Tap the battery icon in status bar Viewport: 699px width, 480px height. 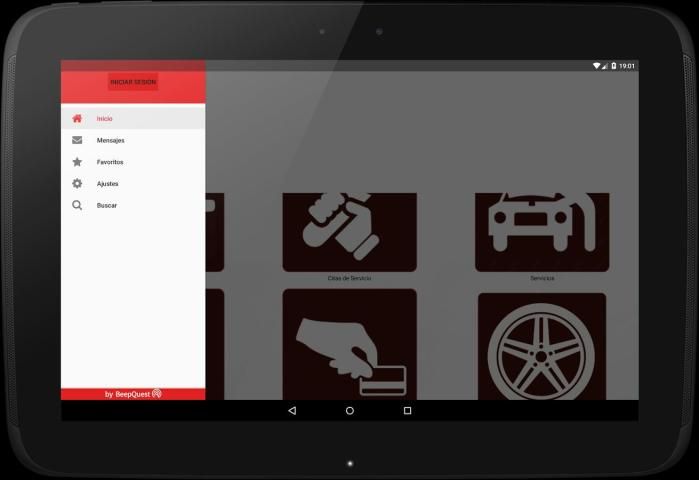click(x=613, y=66)
